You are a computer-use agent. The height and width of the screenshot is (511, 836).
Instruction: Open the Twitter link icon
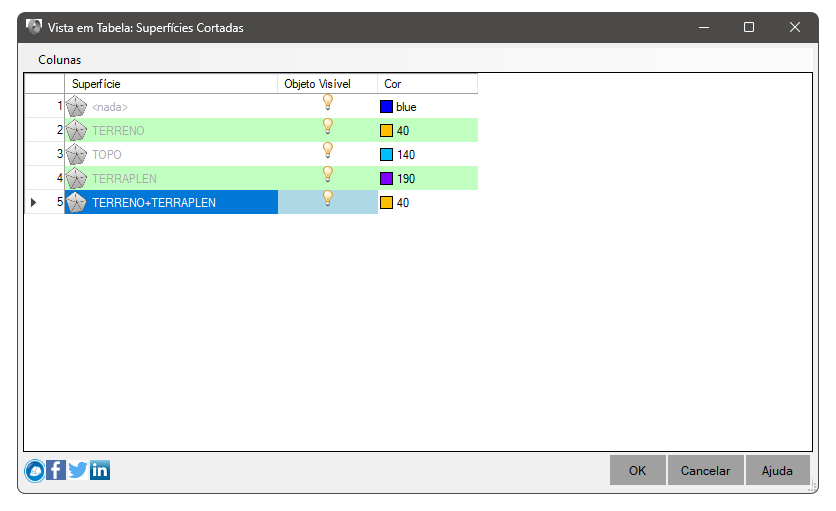(x=78, y=470)
